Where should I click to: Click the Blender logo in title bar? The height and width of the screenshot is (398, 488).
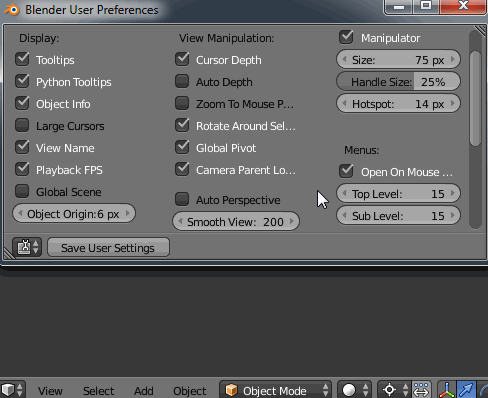point(12,10)
